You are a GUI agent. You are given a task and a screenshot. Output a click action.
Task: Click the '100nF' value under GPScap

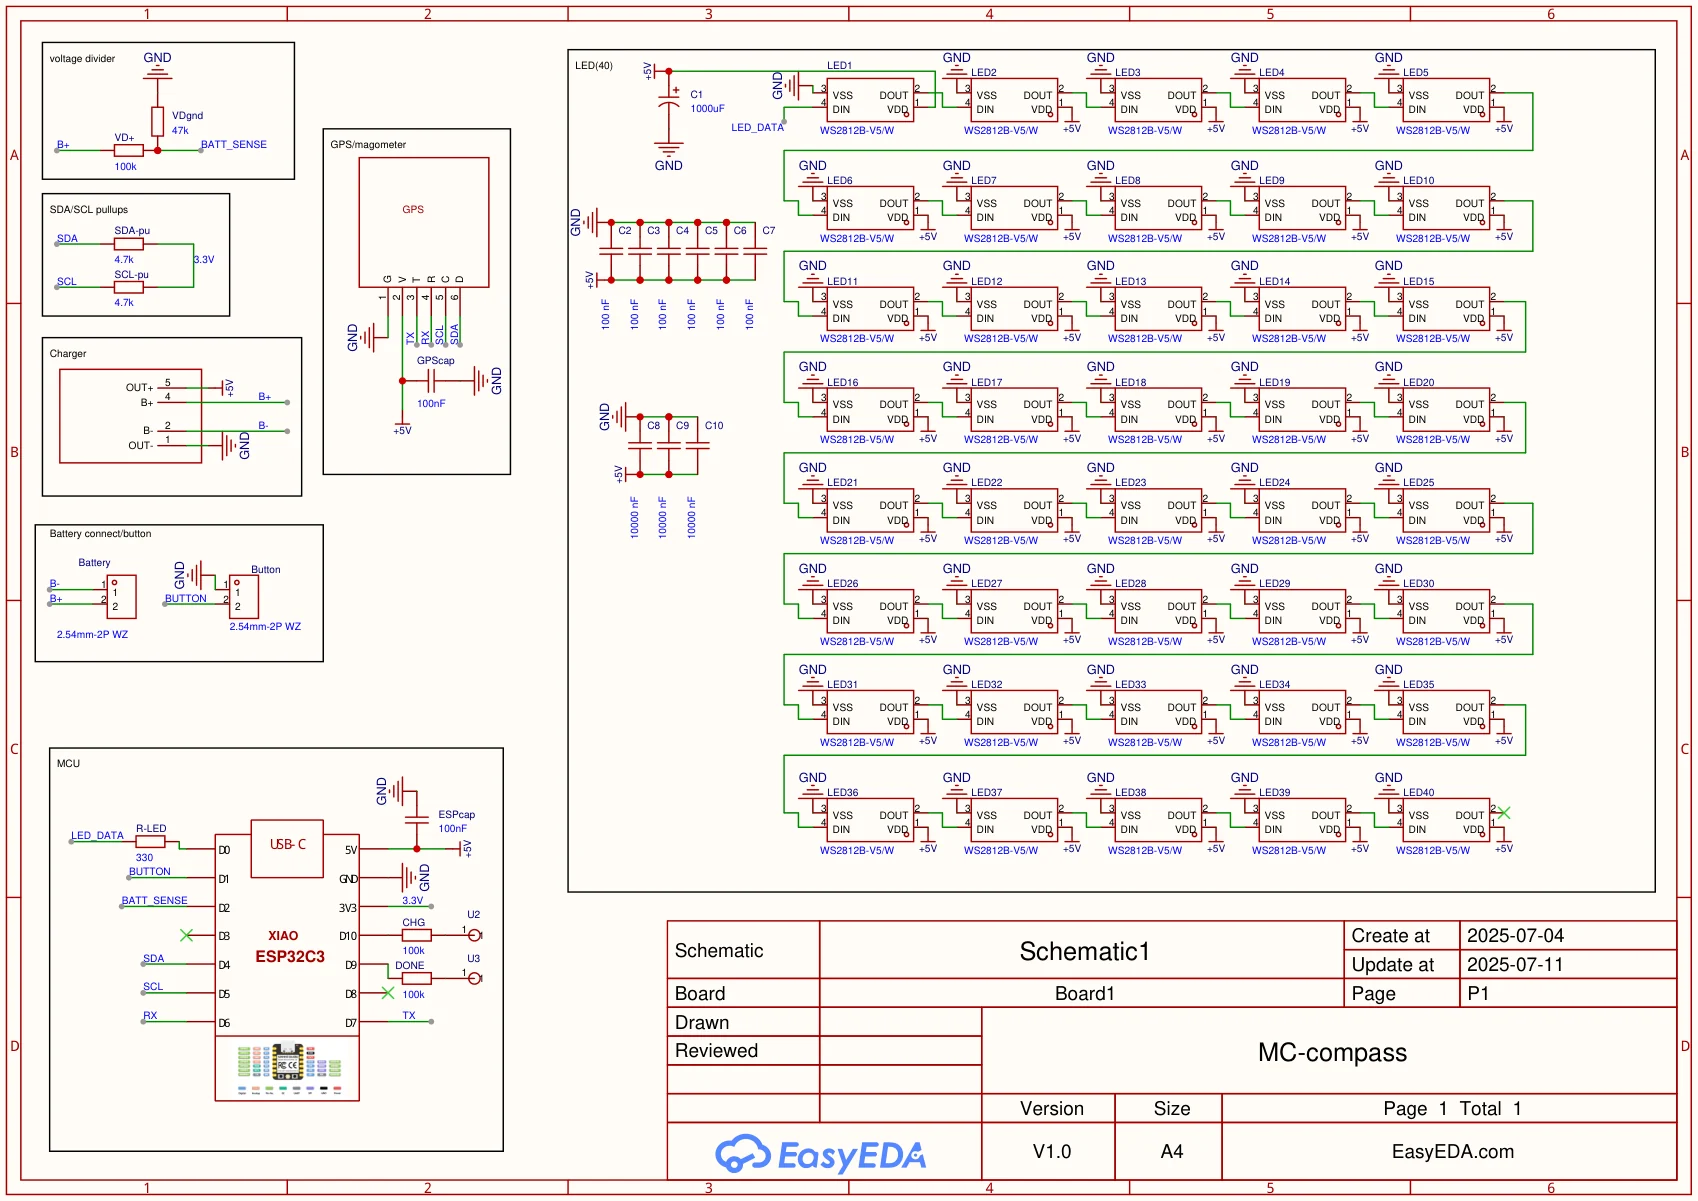(x=431, y=404)
